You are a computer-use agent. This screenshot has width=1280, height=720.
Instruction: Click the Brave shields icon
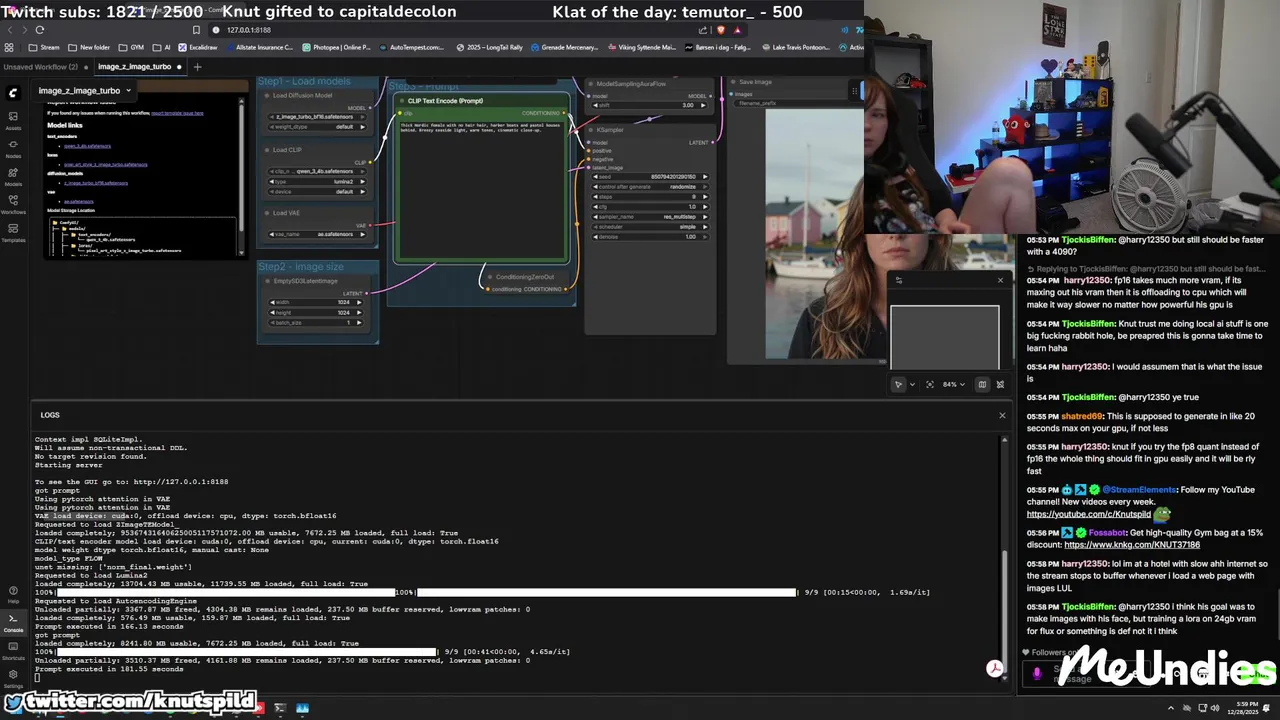pos(720,30)
